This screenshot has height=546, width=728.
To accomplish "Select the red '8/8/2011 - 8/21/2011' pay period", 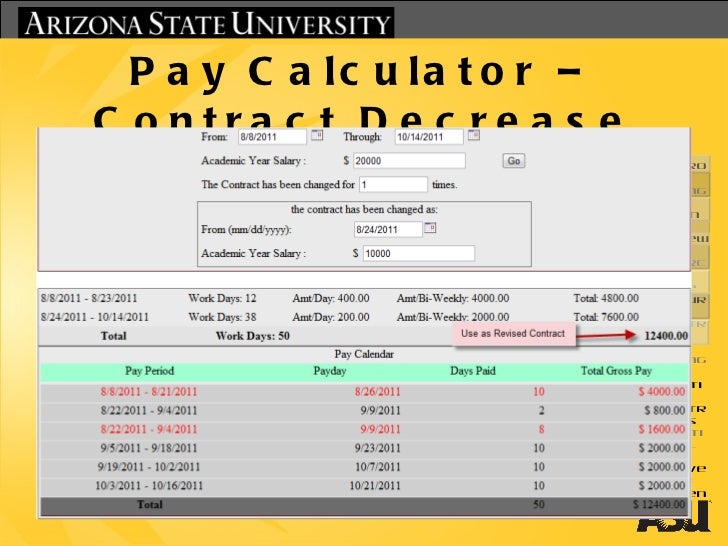I will coord(149,391).
